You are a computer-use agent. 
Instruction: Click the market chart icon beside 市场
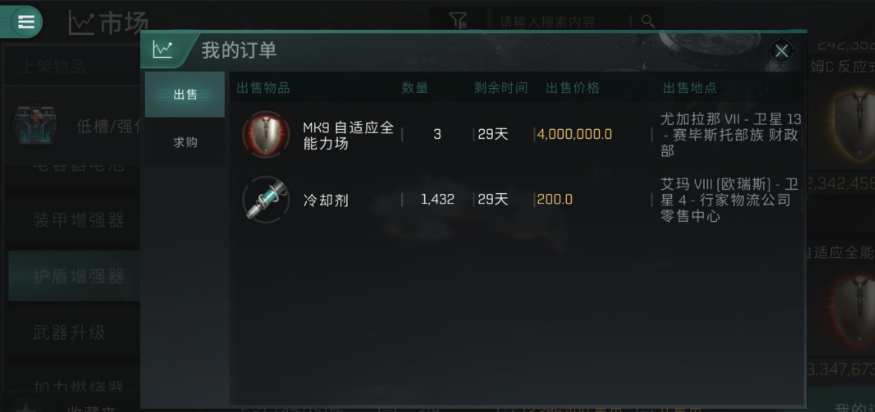[x=80, y=23]
